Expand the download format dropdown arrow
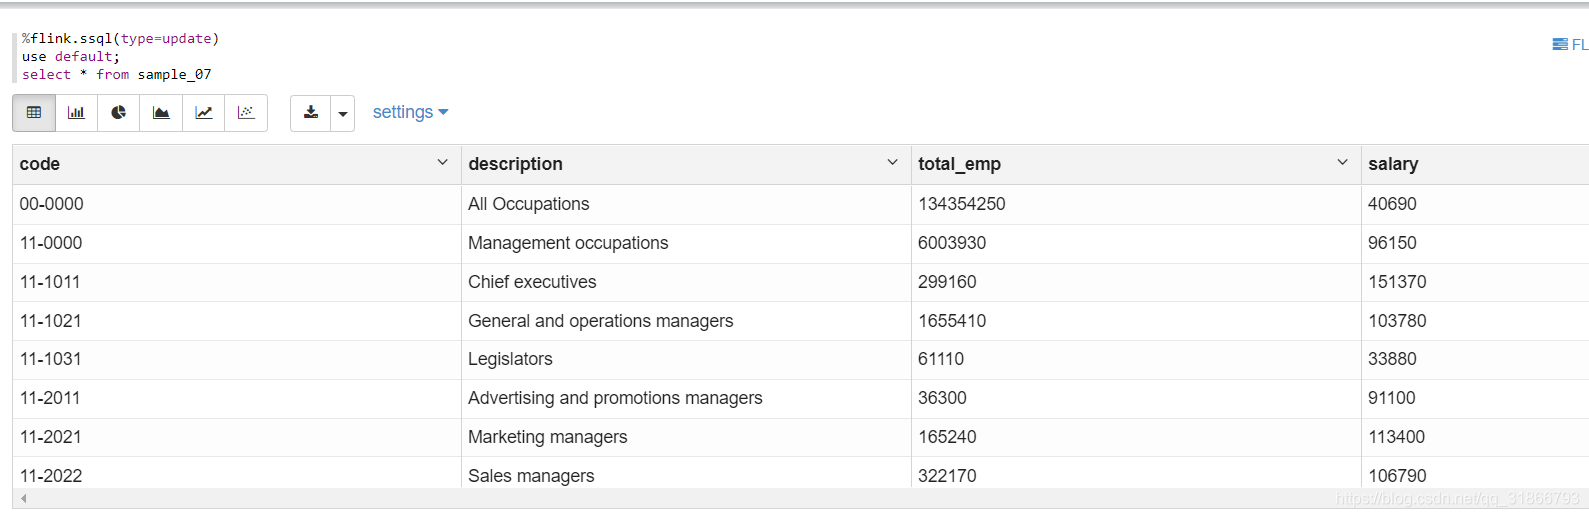1589x517 pixels. [343, 114]
